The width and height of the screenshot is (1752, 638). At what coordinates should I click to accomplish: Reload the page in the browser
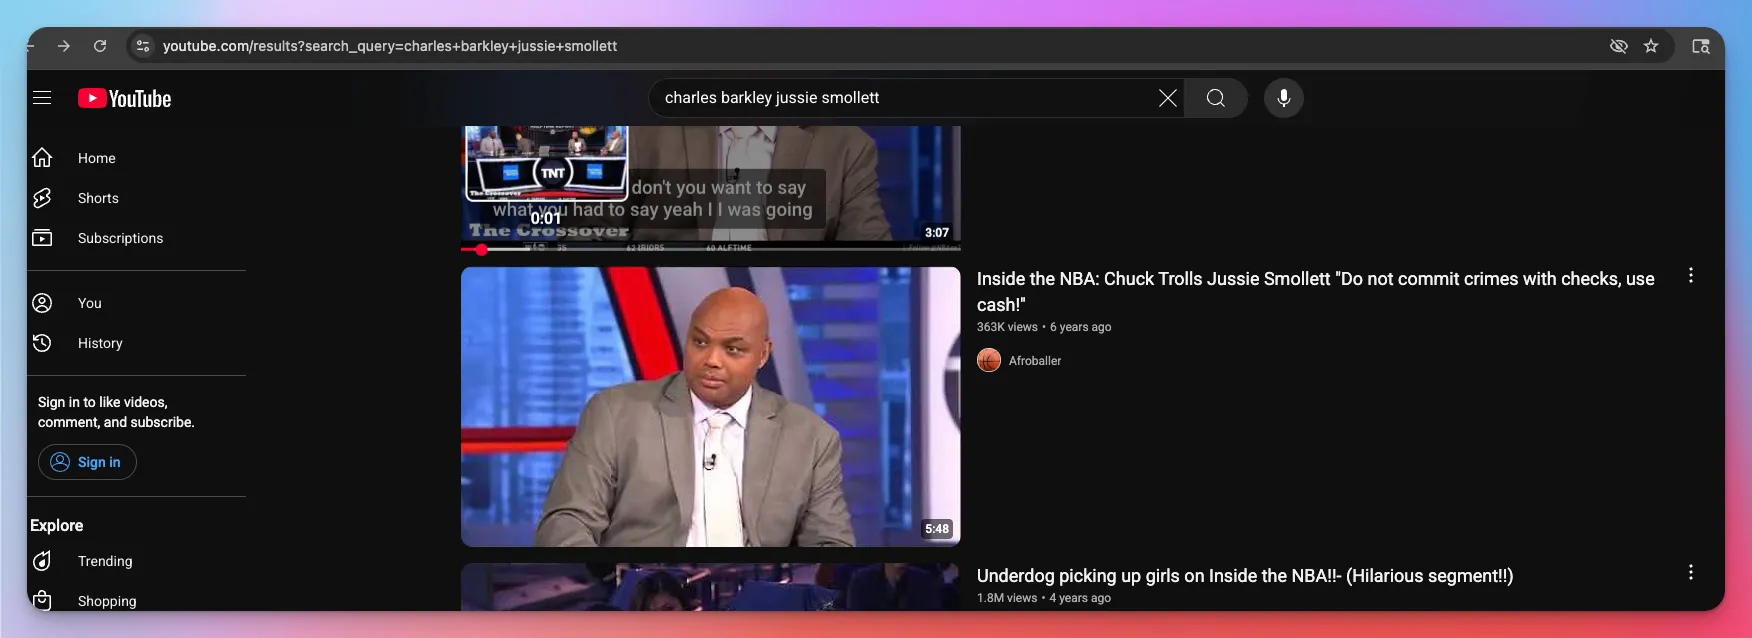100,46
